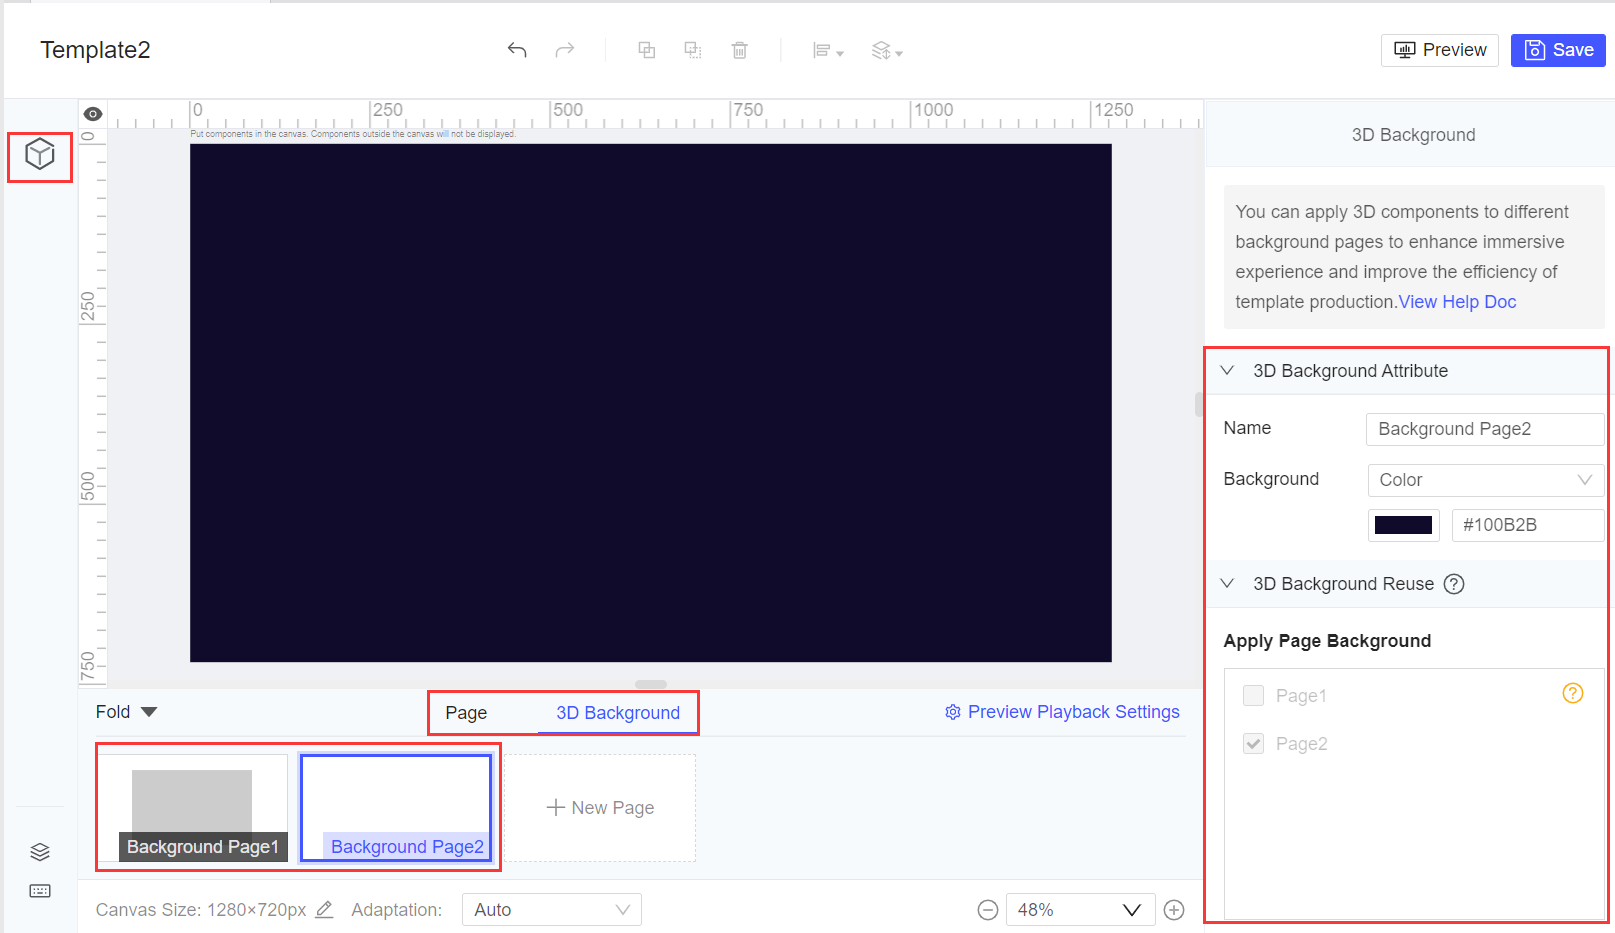Select the 3D Background tab

[618, 712]
